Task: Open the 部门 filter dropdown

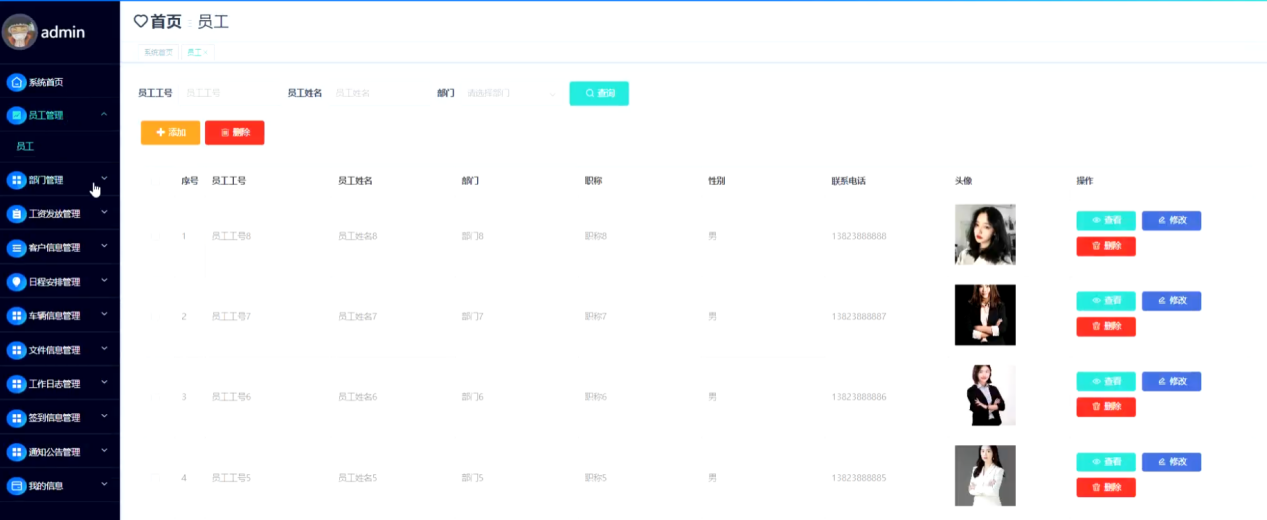Action: click(510, 93)
